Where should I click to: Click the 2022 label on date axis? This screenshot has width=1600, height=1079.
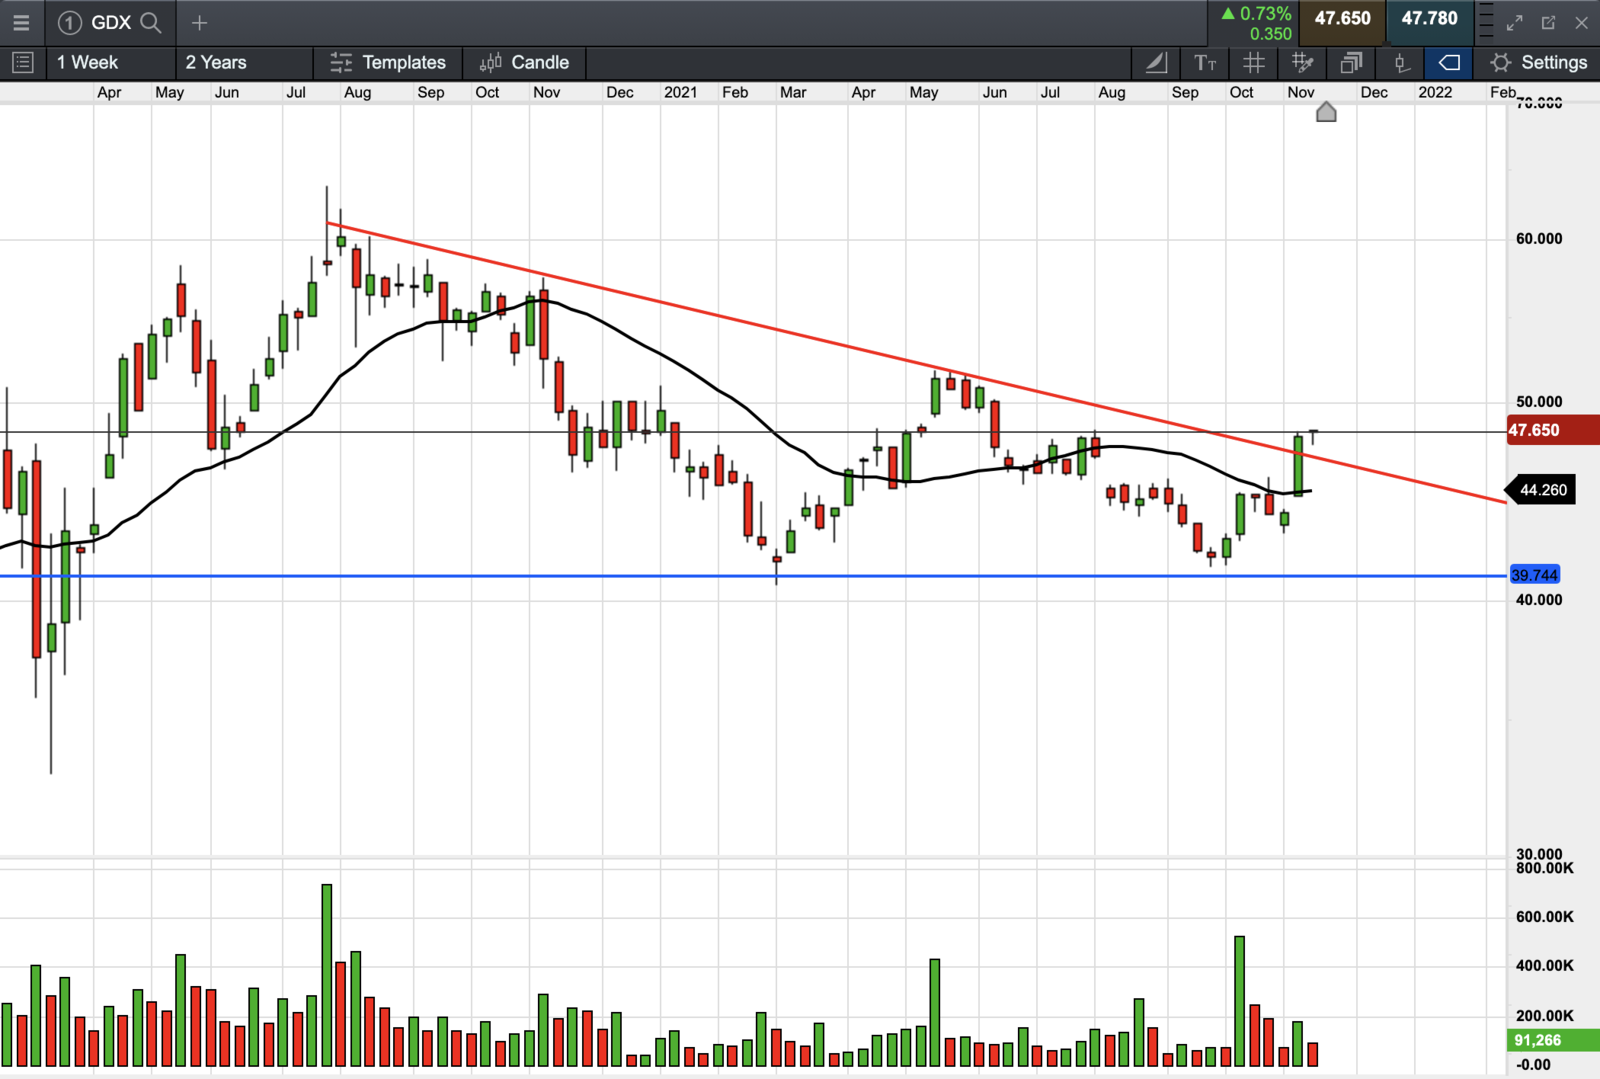(1435, 92)
